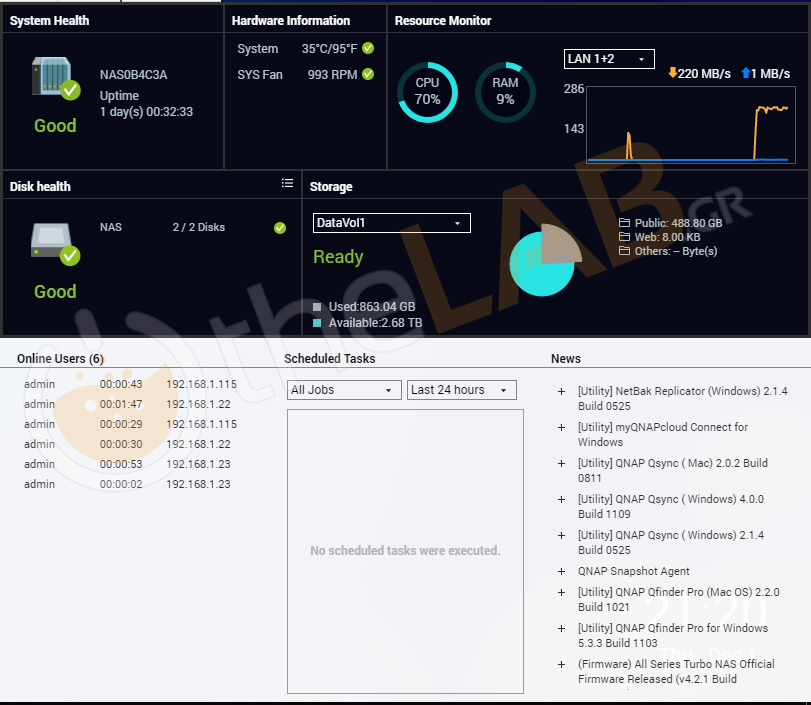
Task: Expand the Qsync (Windows) 4.0.0 news item
Action: point(561,500)
